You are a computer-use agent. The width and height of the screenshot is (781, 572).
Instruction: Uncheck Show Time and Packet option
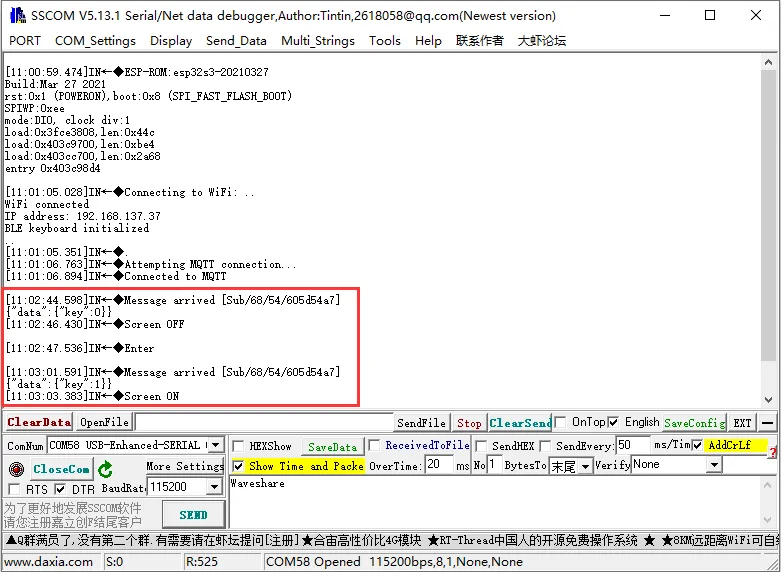coord(238,466)
